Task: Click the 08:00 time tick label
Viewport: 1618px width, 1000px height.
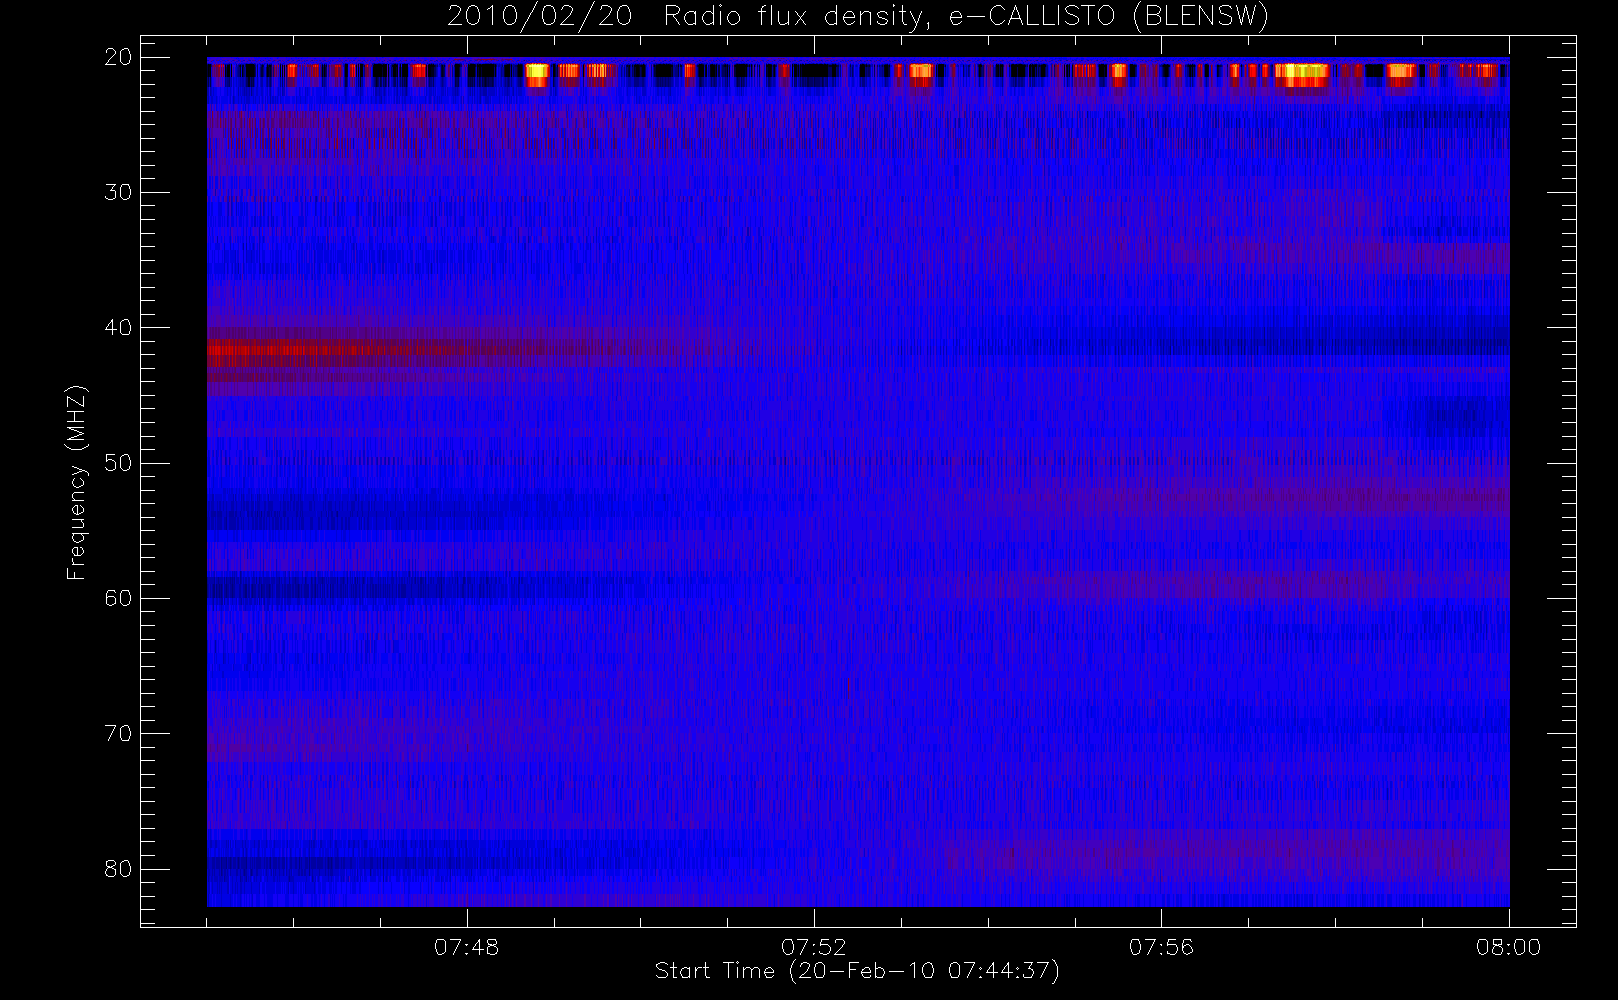Action: point(1508,947)
